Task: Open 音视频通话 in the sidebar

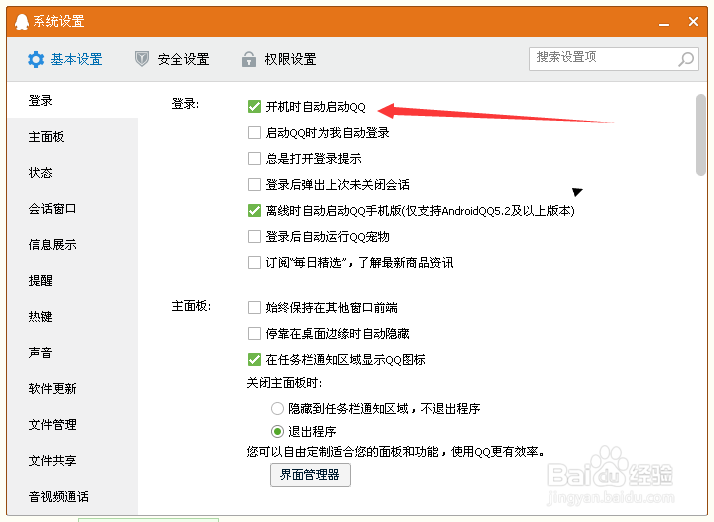Action: click(x=72, y=496)
